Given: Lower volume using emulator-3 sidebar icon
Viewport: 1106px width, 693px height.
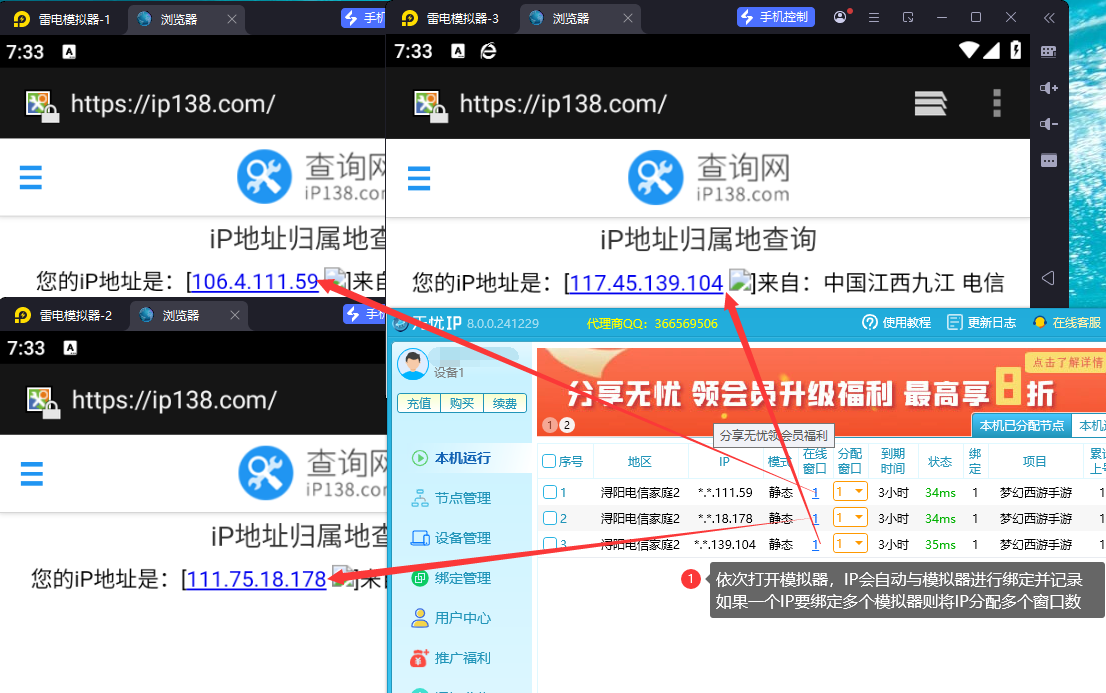Looking at the screenshot, I should (x=1049, y=123).
